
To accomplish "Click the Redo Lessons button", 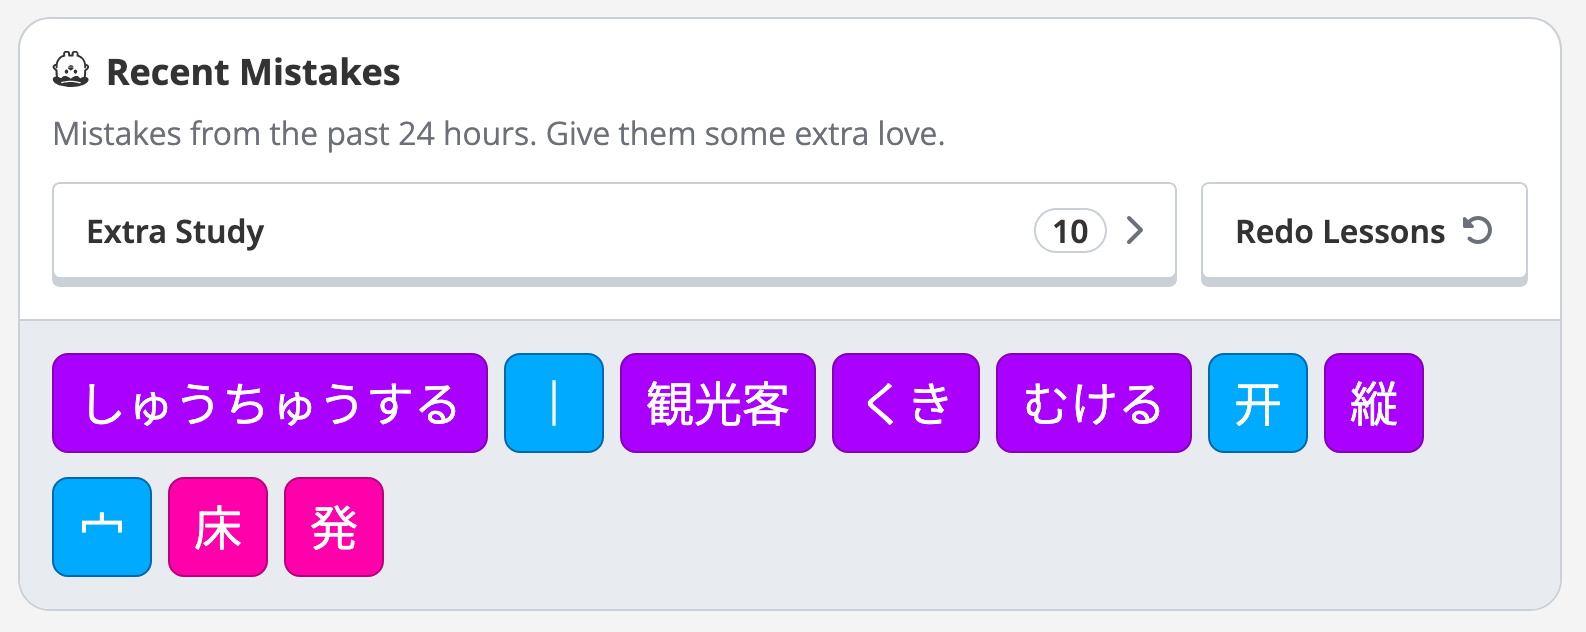I will click(1363, 231).
